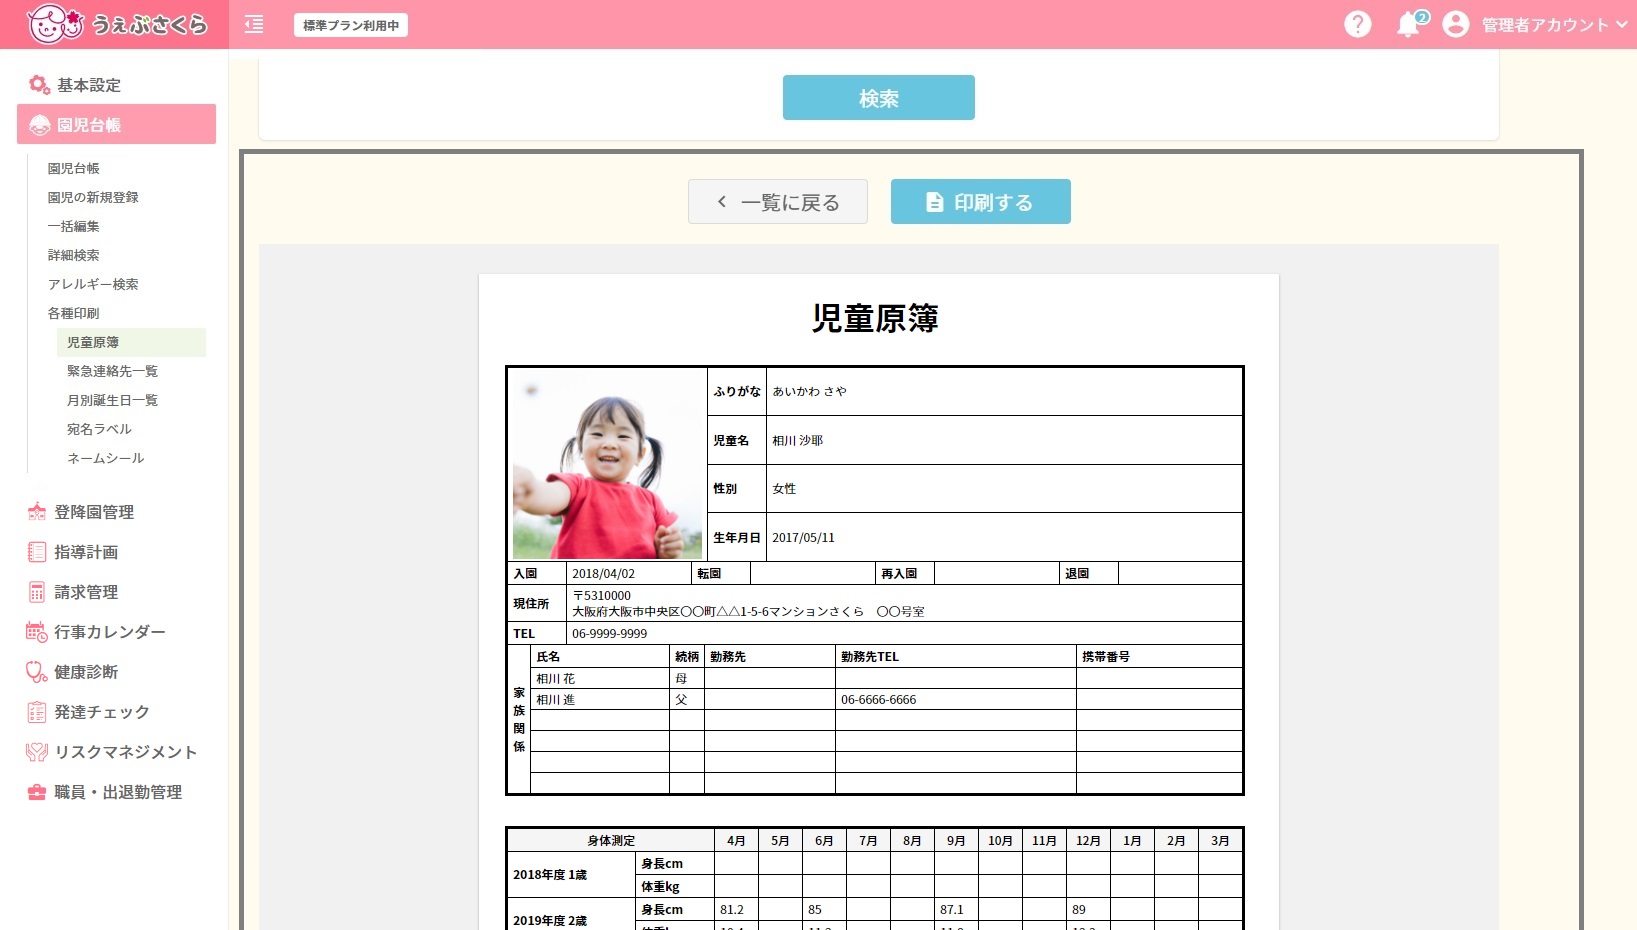This screenshot has height=930, width=1637.
Task: Click 印刷する button
Action: click(980, 202)
